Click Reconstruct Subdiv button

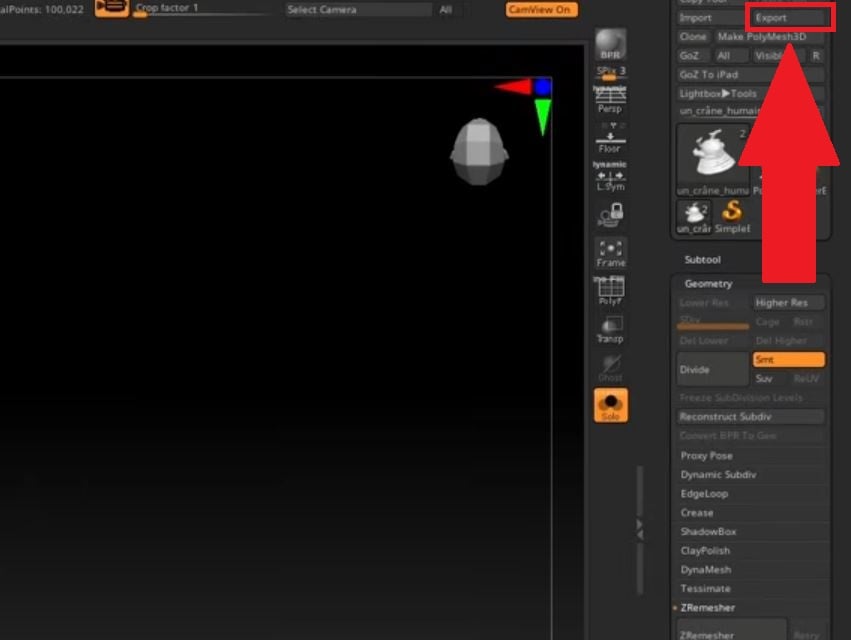(751, 417)
